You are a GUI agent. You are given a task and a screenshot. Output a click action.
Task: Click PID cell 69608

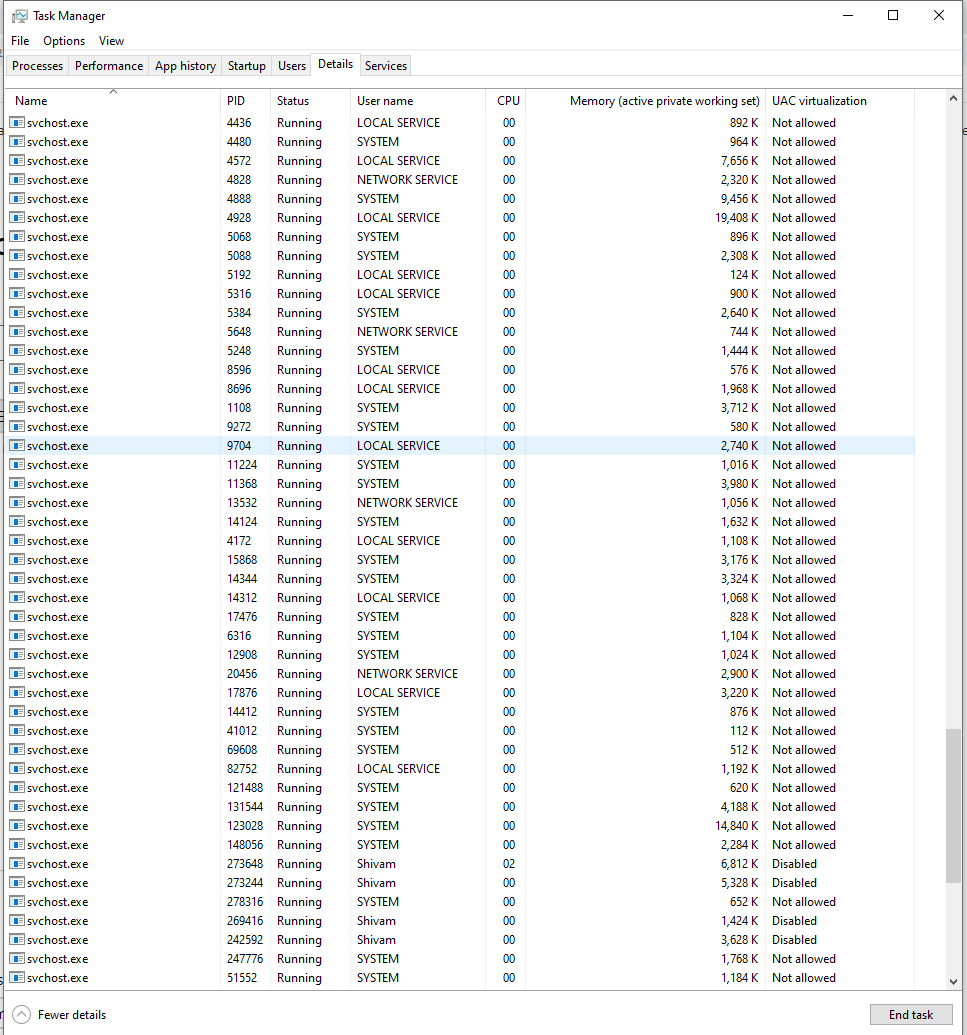pos(242,751)
